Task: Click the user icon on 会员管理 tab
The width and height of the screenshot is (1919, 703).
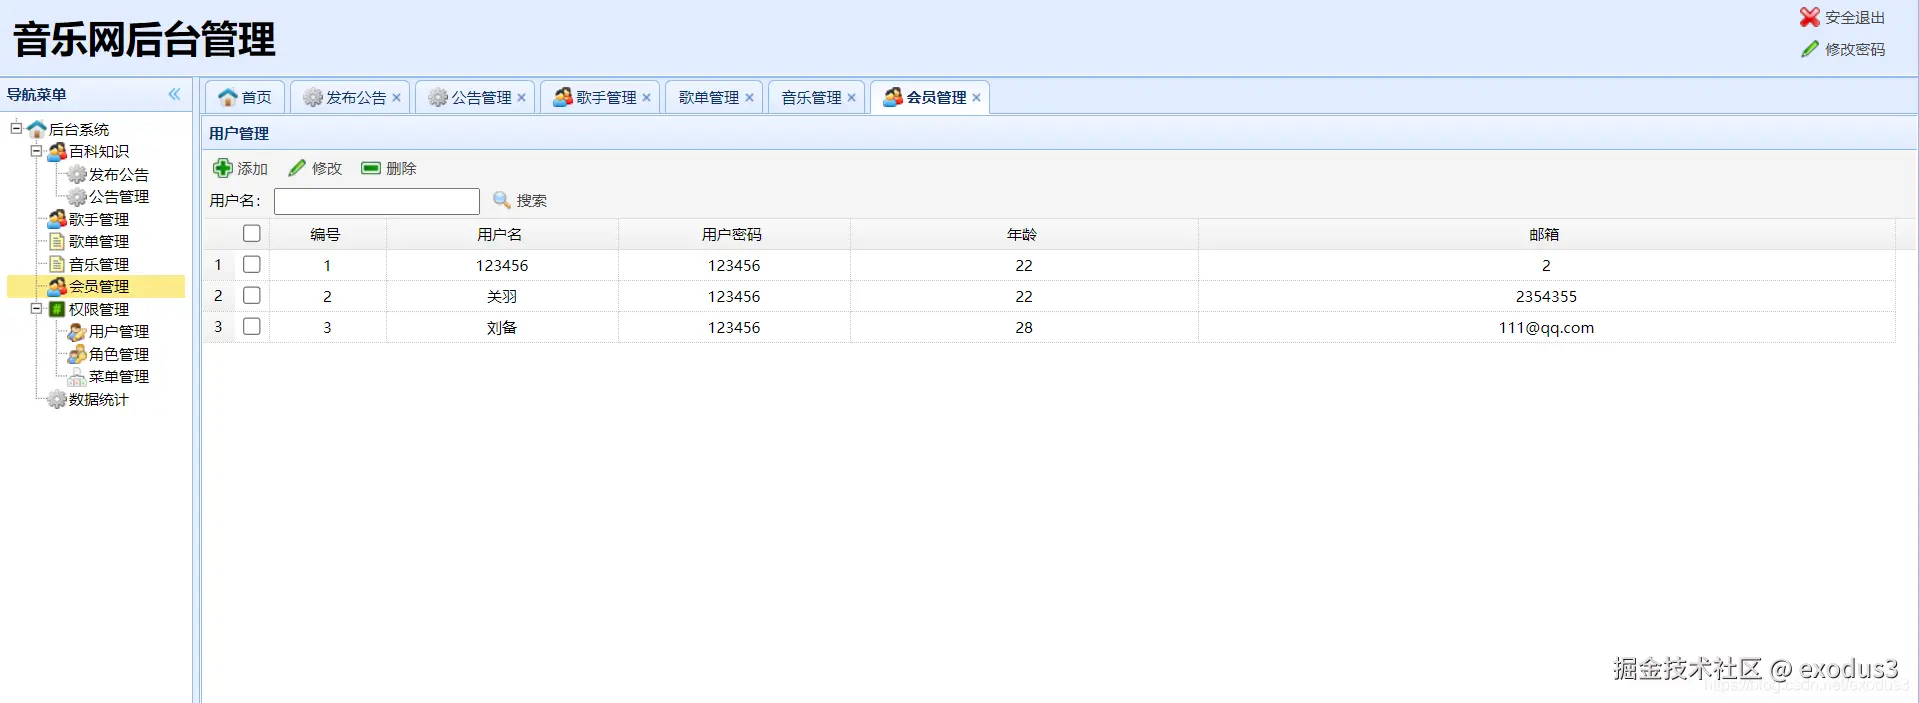Action: (893, 97)
